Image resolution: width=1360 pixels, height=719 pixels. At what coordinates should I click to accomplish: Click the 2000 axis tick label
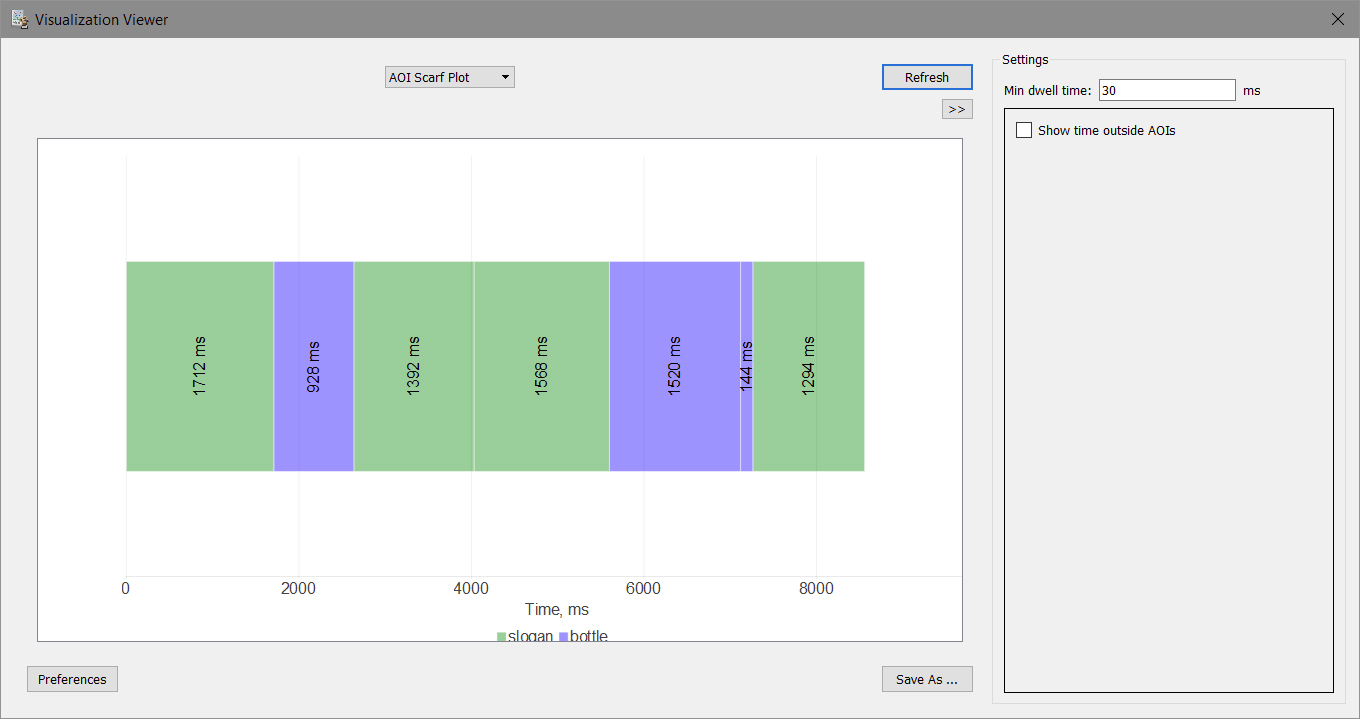[x=298, y=588]
